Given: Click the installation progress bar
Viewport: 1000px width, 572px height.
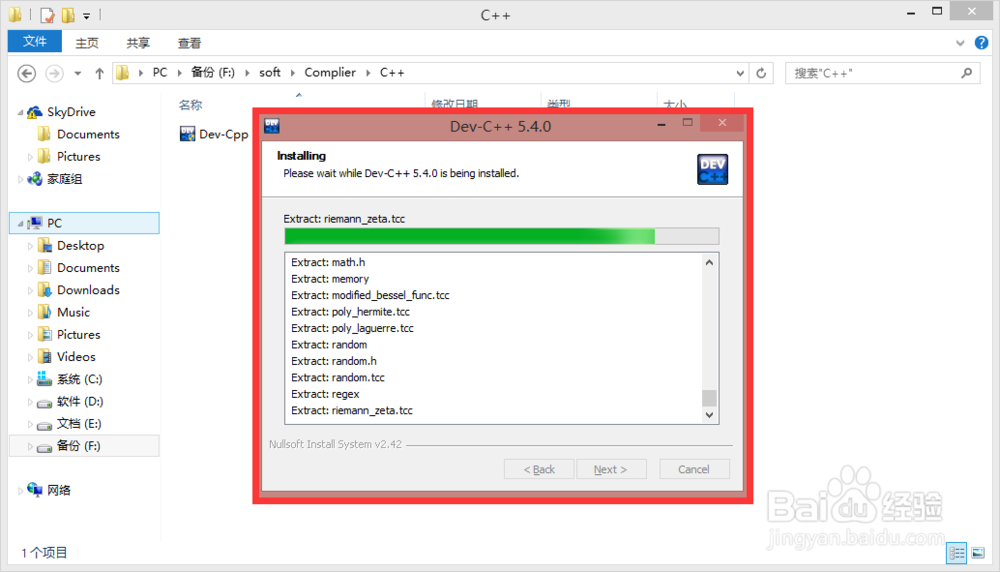Looking at the screenshot, I should point(502,237).
